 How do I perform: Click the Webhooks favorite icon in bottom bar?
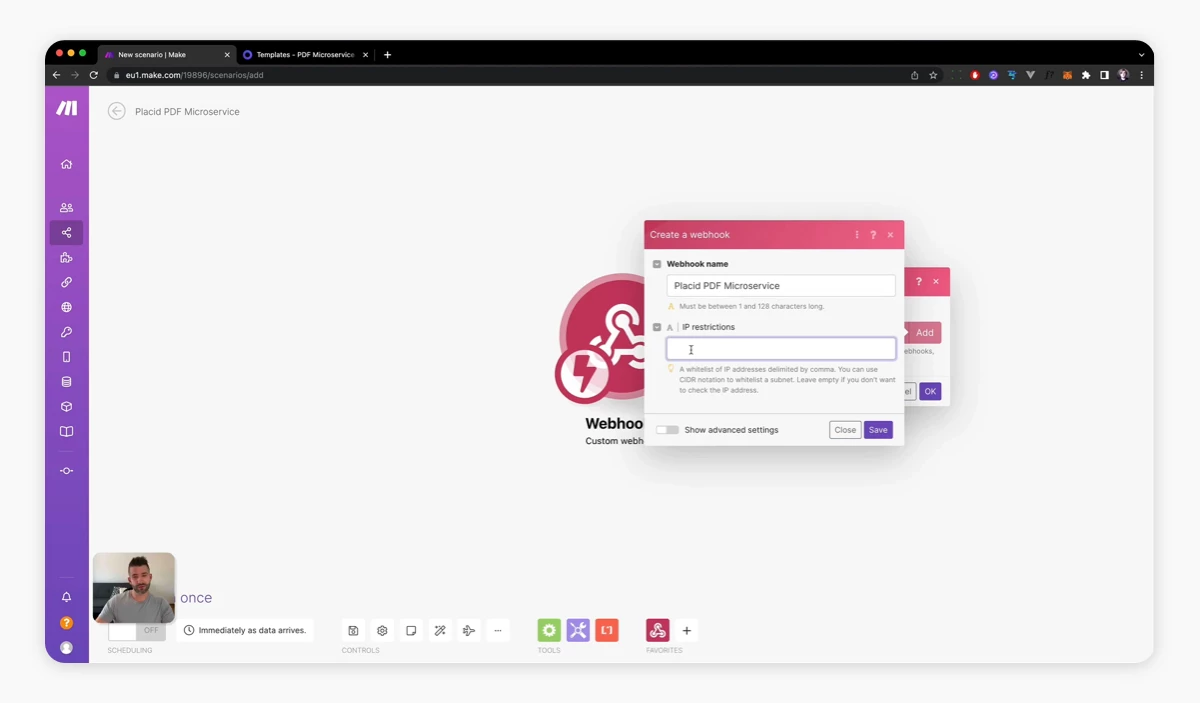click(x=657, y=630)
